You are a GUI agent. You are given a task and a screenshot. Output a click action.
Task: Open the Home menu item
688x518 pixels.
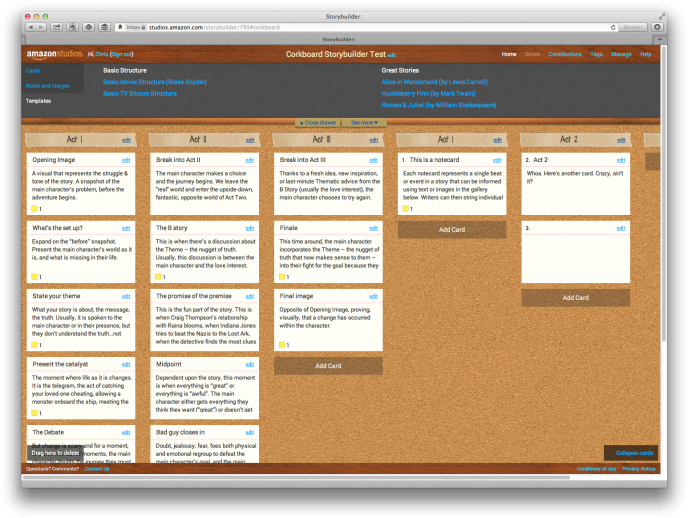(x=509, y=54)
